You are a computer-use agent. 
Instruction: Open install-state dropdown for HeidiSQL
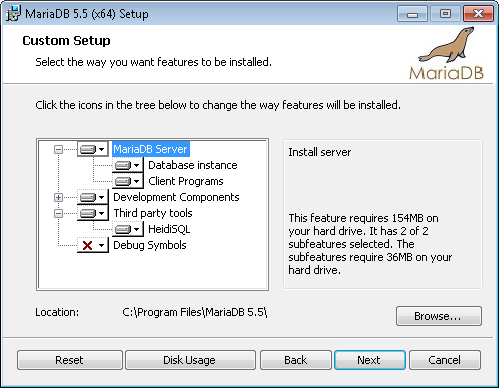128,229
